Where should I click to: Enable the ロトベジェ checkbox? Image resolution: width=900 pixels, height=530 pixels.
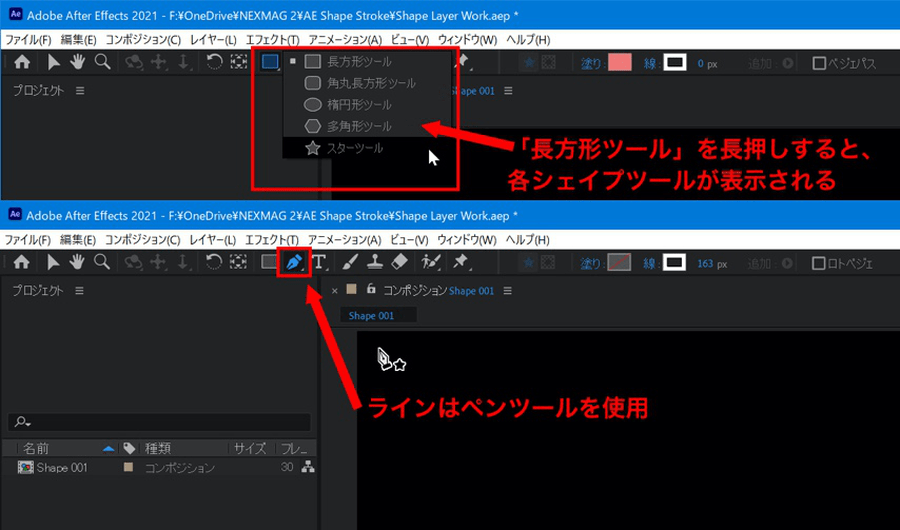(818, 264)
